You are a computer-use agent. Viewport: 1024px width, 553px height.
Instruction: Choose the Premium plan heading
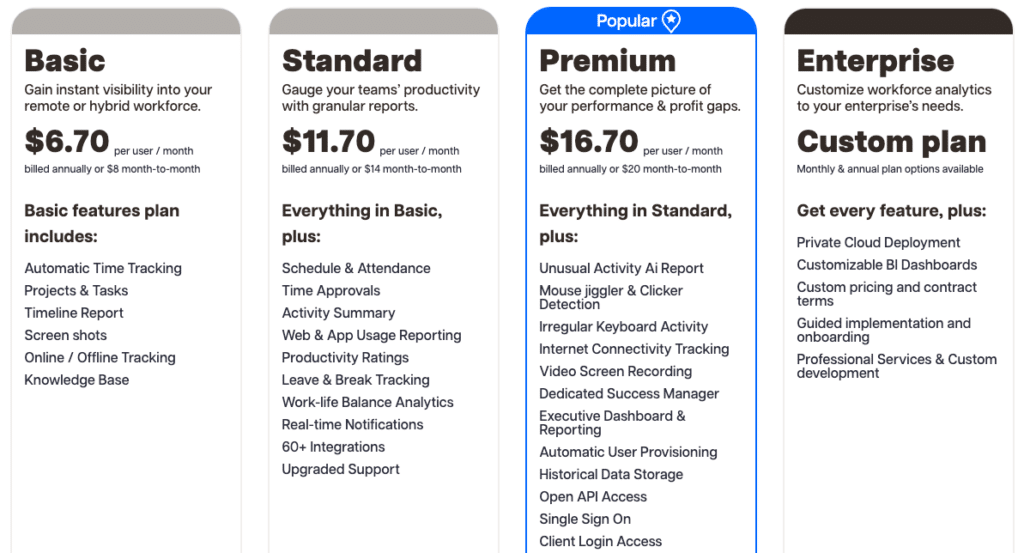(x=607, y=61)
